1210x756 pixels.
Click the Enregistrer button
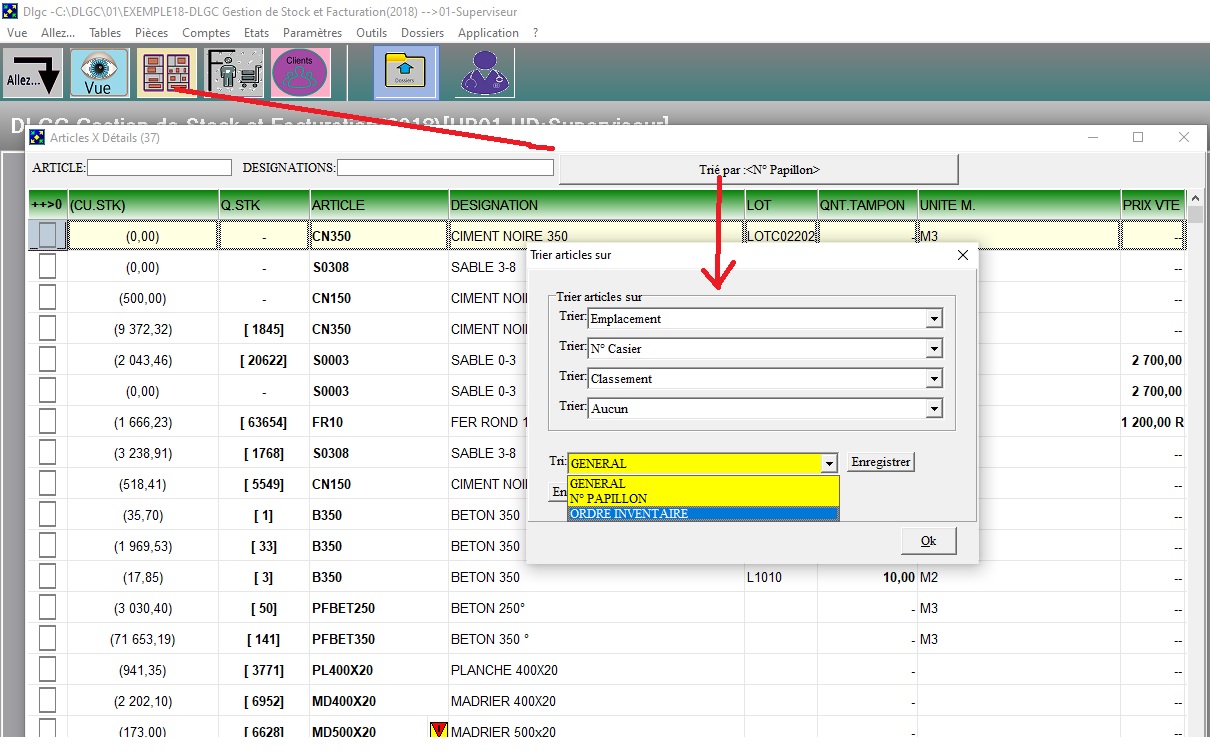pos(880,463)
